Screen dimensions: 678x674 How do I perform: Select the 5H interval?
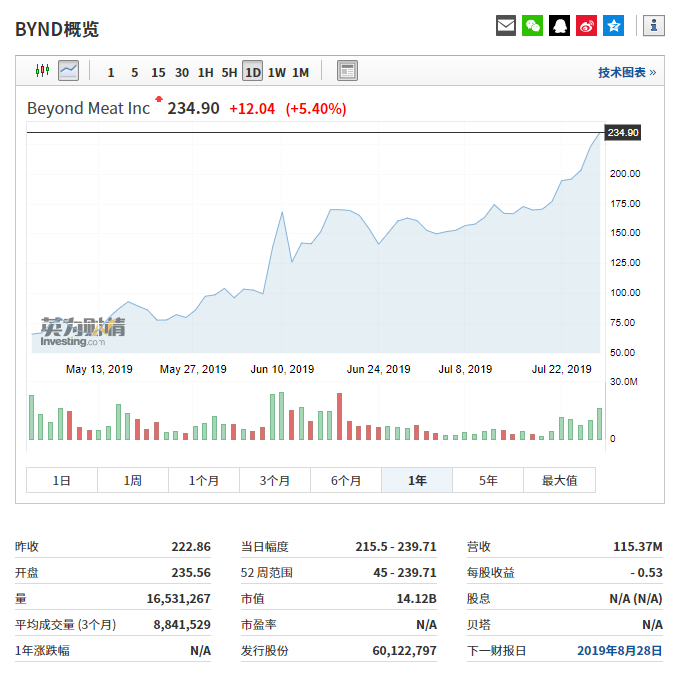click(229, 72)
